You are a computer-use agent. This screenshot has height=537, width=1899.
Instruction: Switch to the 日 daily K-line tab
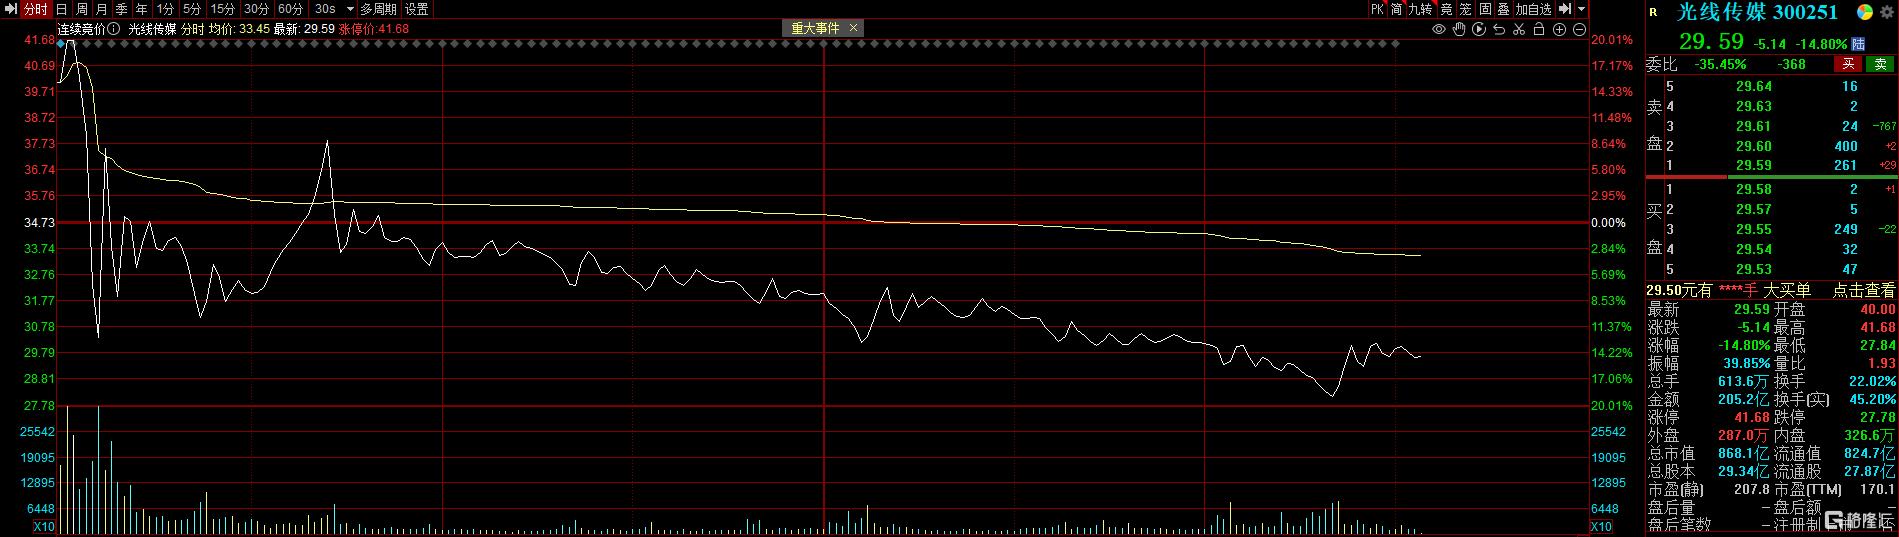tap(62, 9)
